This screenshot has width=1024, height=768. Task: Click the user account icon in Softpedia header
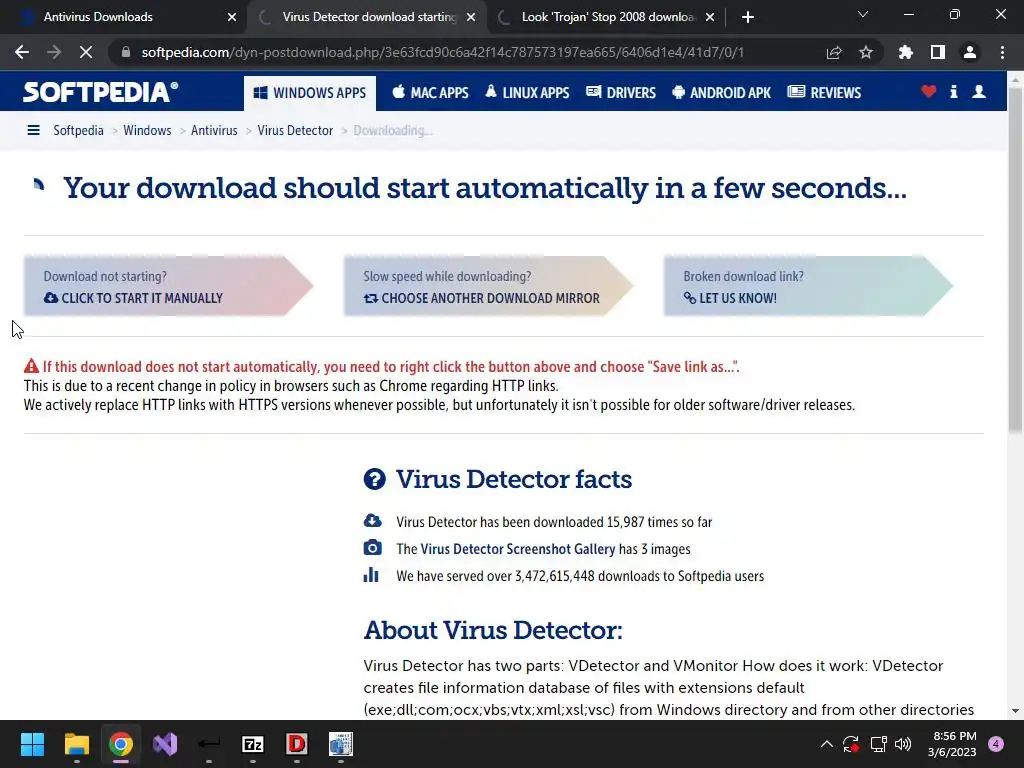point(979,92)
